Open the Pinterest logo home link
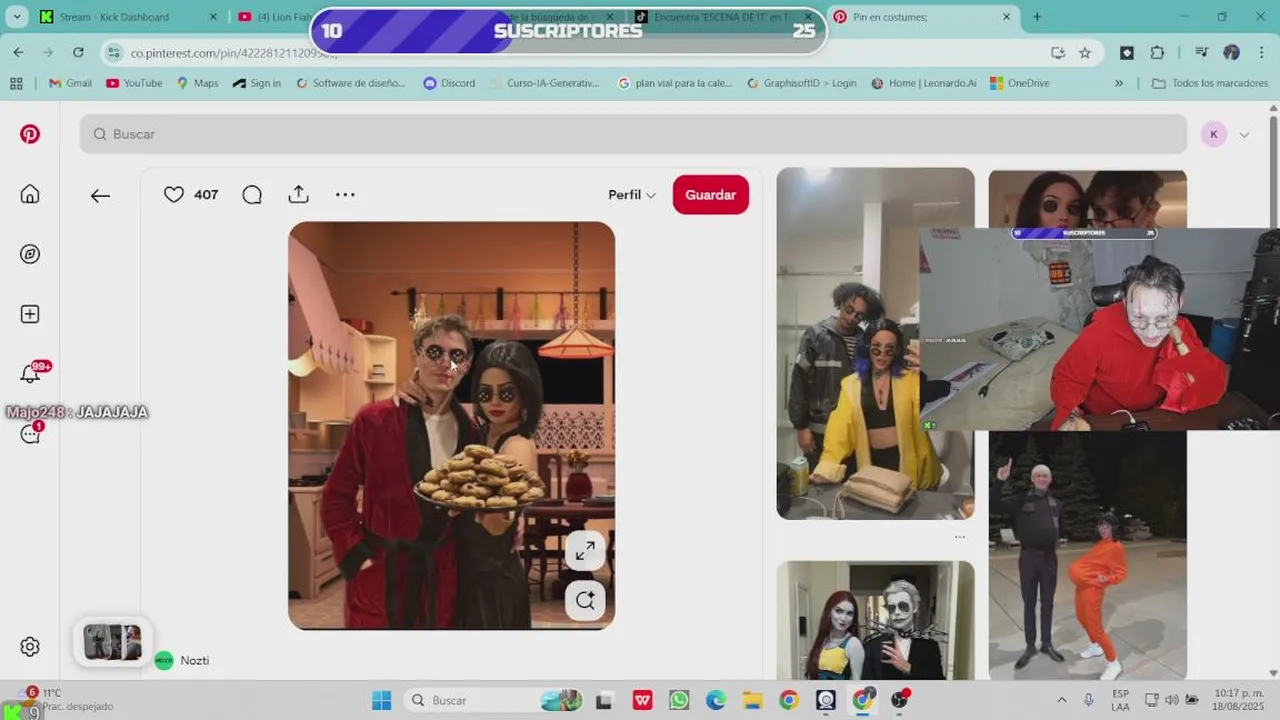 [30, 134]
